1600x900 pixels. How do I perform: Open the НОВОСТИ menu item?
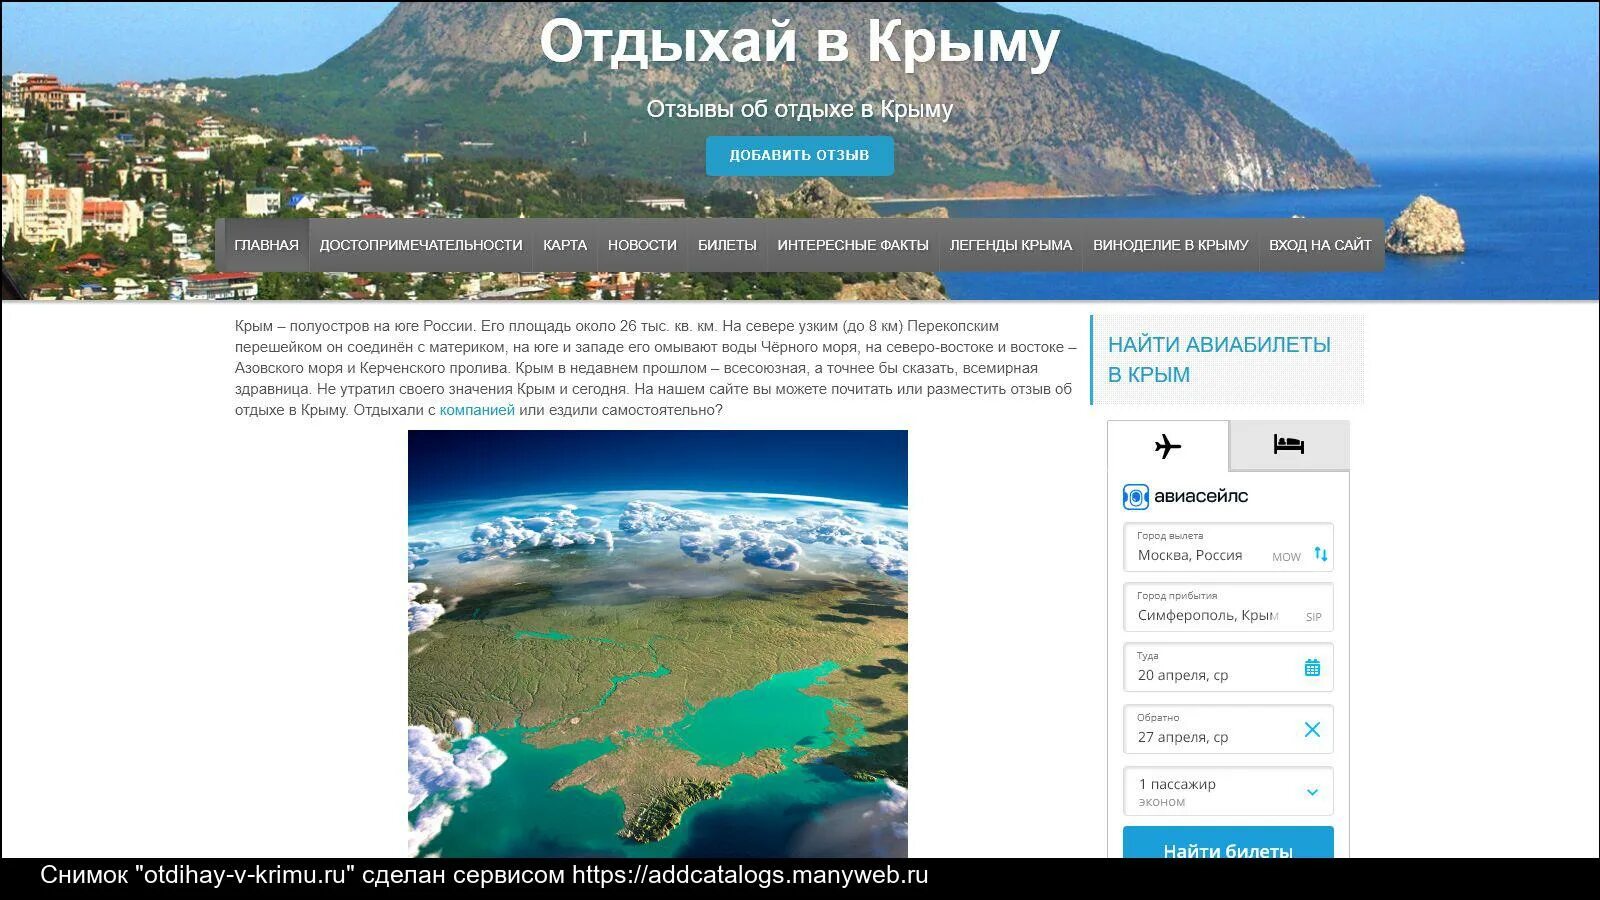(x=642, y=245)
